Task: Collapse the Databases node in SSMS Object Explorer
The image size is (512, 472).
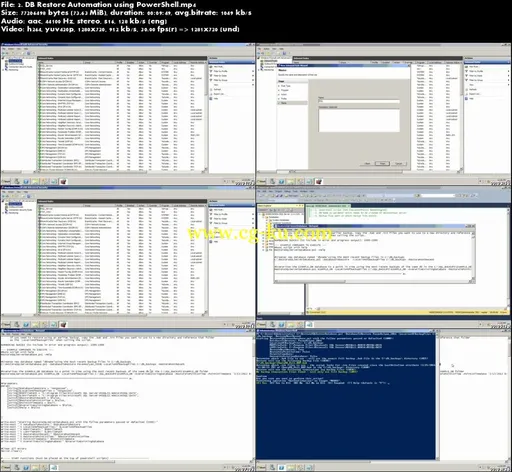Action: [263, 217]
